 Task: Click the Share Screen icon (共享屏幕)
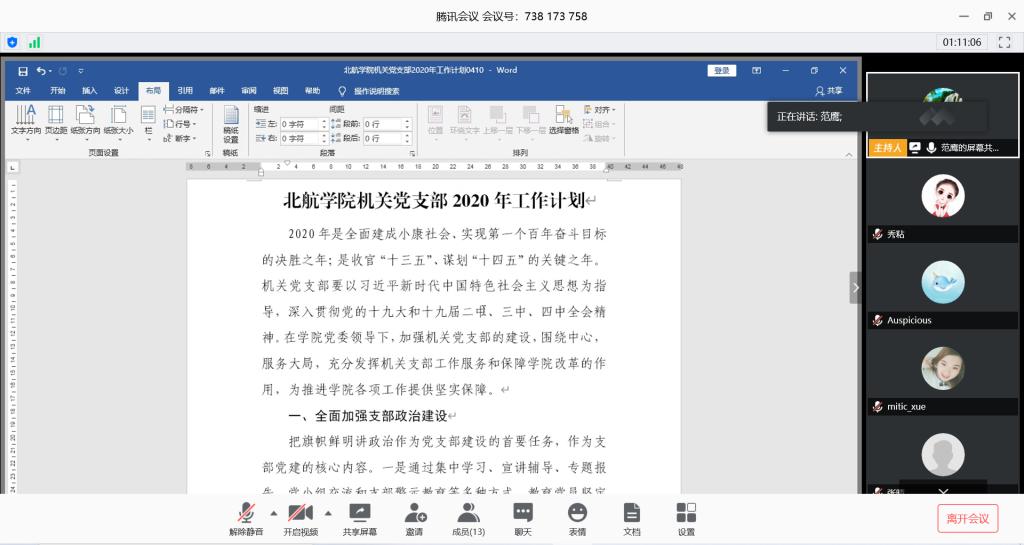(359, 514)
